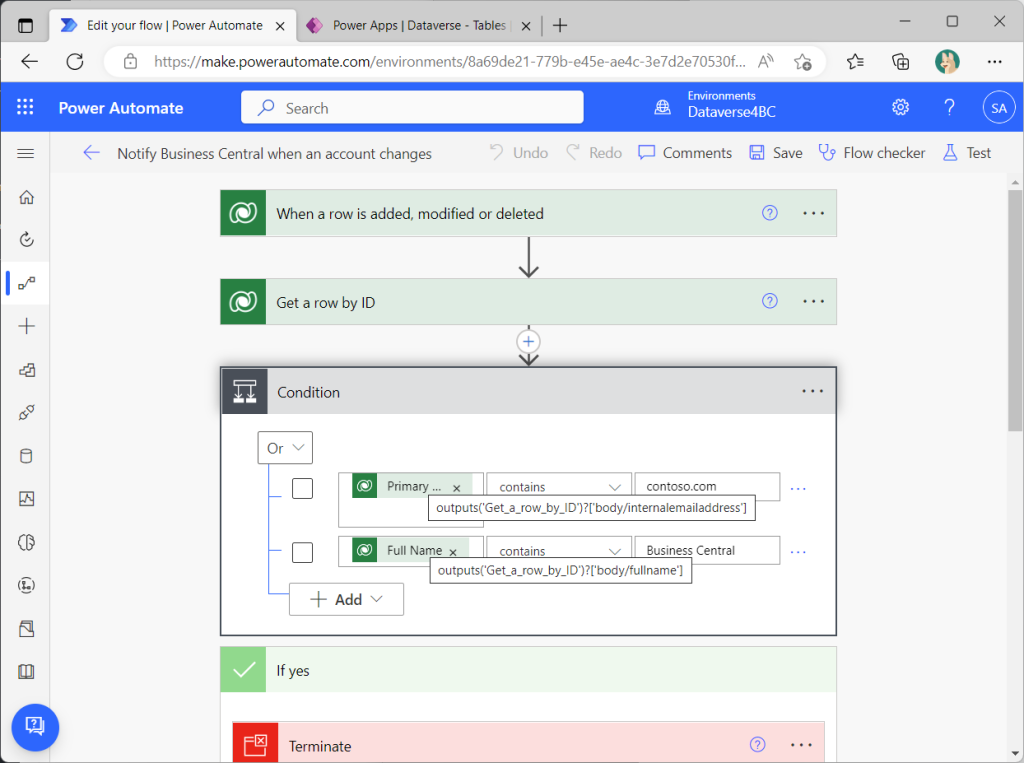Open Process advisor icon in sidebar
The width and height of the screenshot is (1024, 763).
[x=26, y=585]
